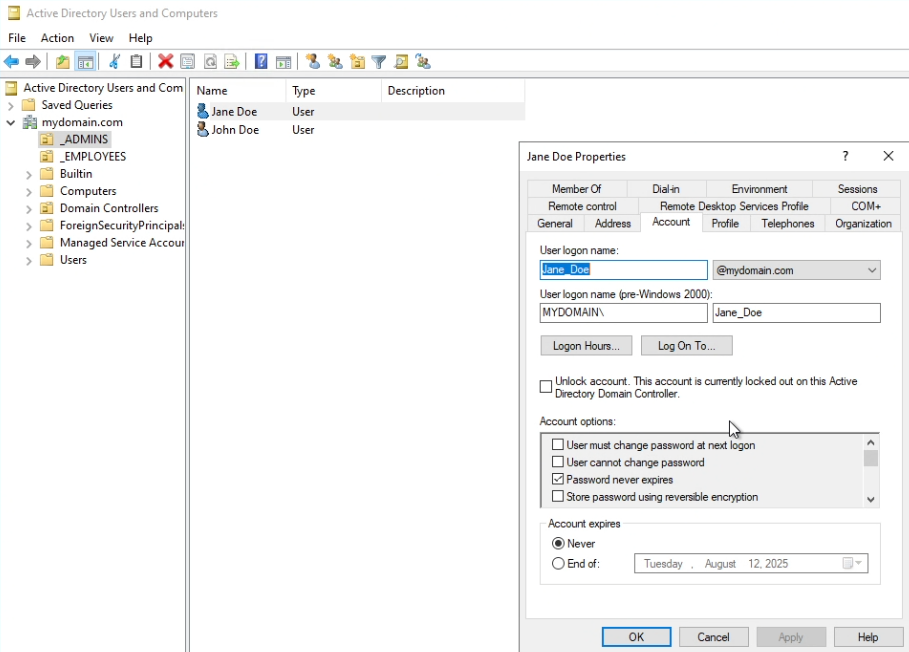Expand the Builtin tree node
Screen dimensions: 909x652
tap(28, 174)
